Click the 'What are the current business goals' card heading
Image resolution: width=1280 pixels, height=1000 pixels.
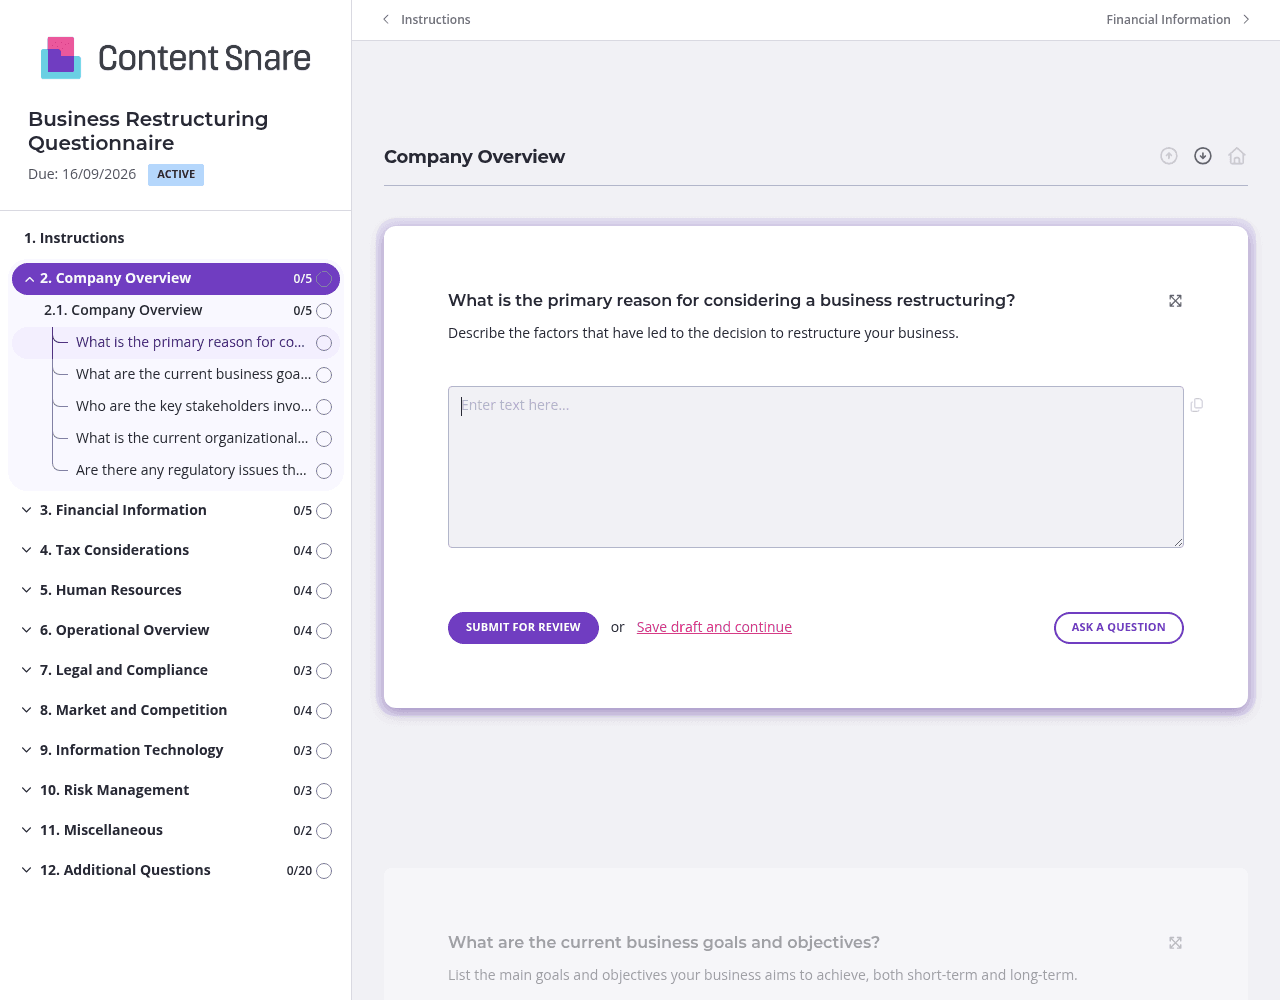pyautogui.click(x=664, y=942)
